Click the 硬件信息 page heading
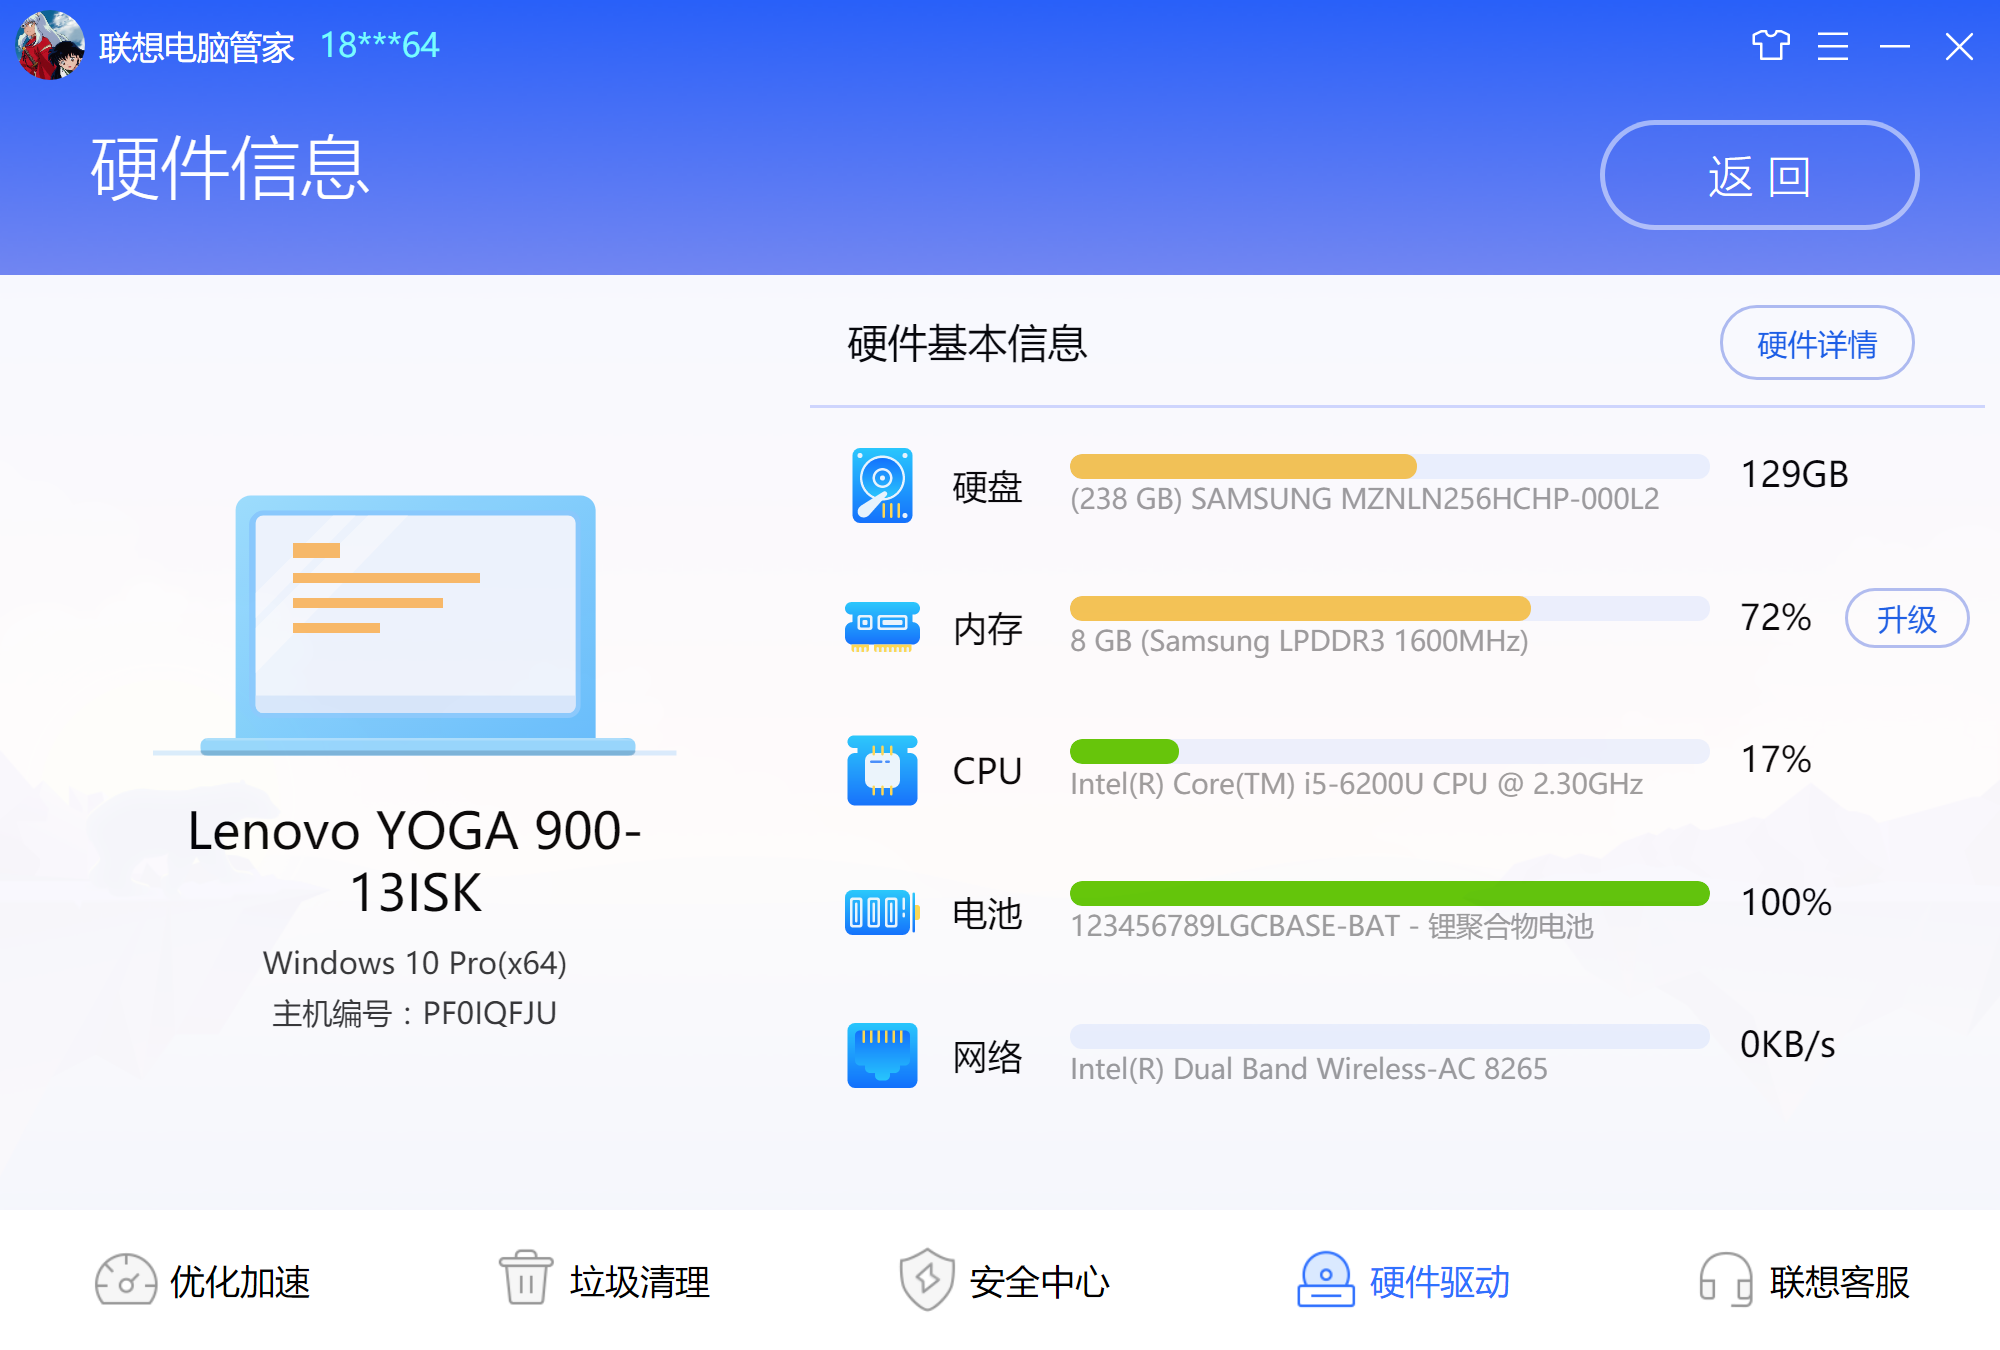Viewport: 2000px width, 1350px height. tap(230, 168)
